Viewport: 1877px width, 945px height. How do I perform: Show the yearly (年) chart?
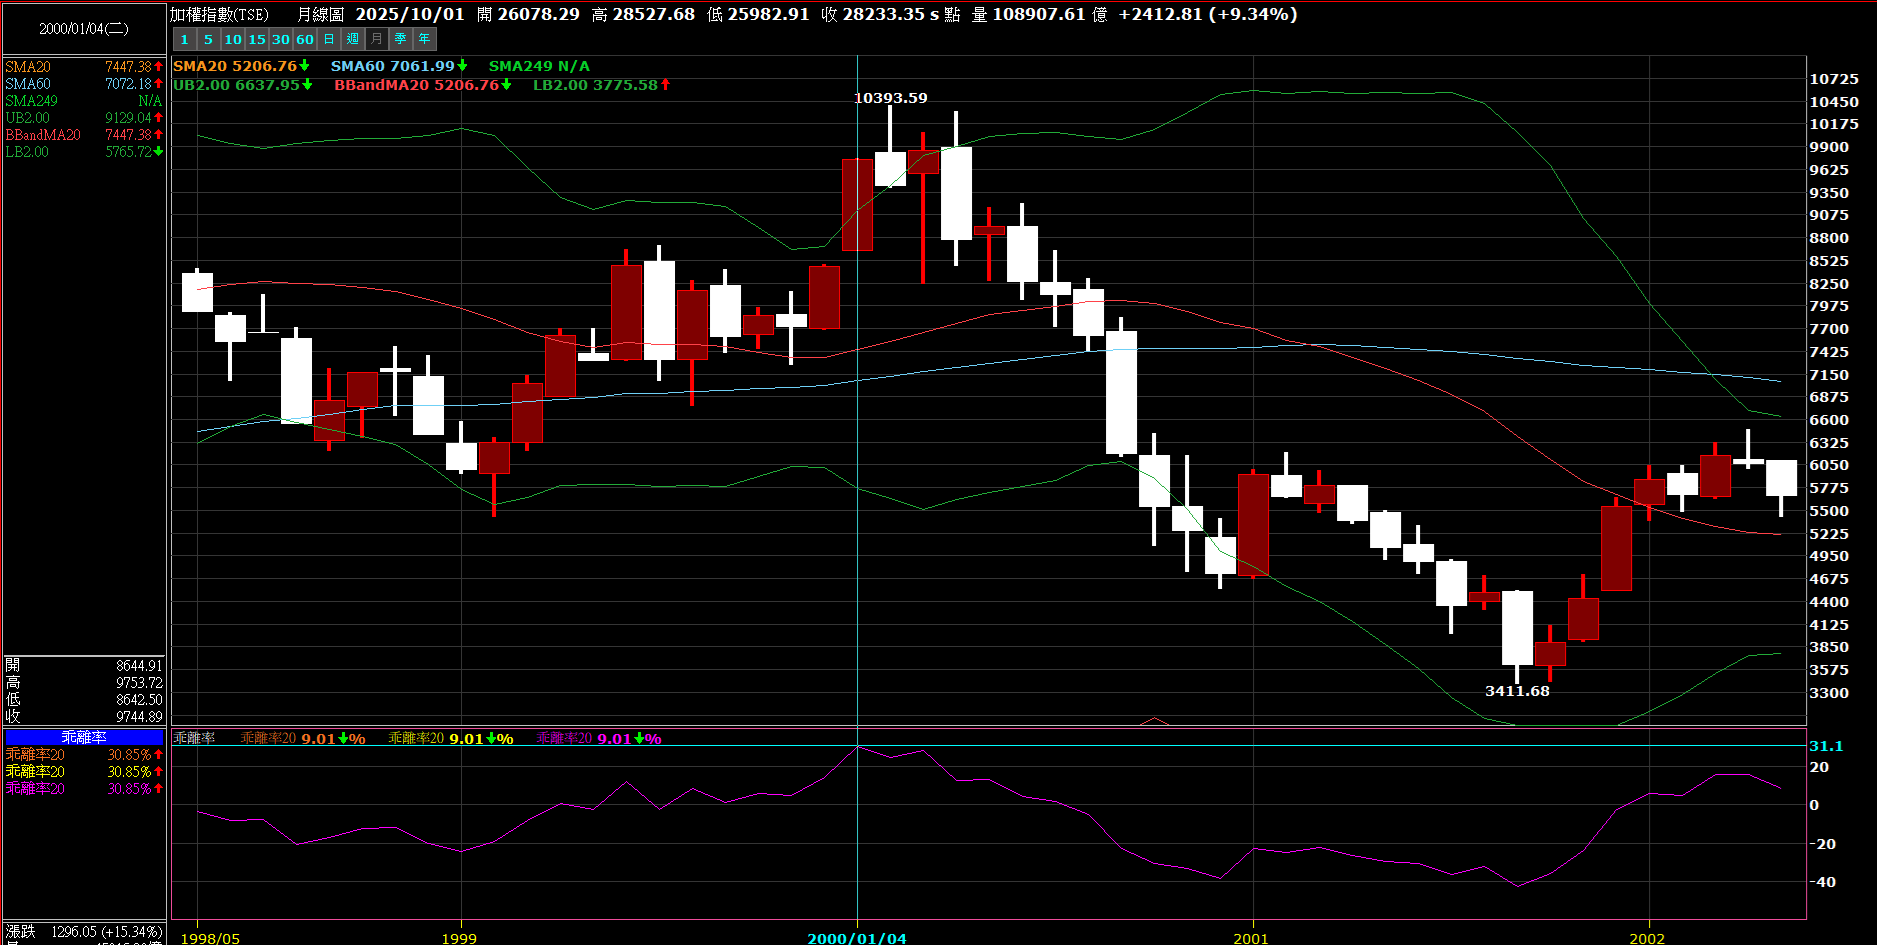point(425,39)
